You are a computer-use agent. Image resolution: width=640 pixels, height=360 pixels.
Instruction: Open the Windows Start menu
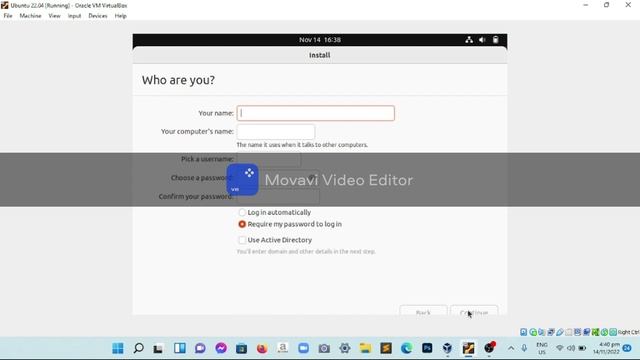click(118, 348)
